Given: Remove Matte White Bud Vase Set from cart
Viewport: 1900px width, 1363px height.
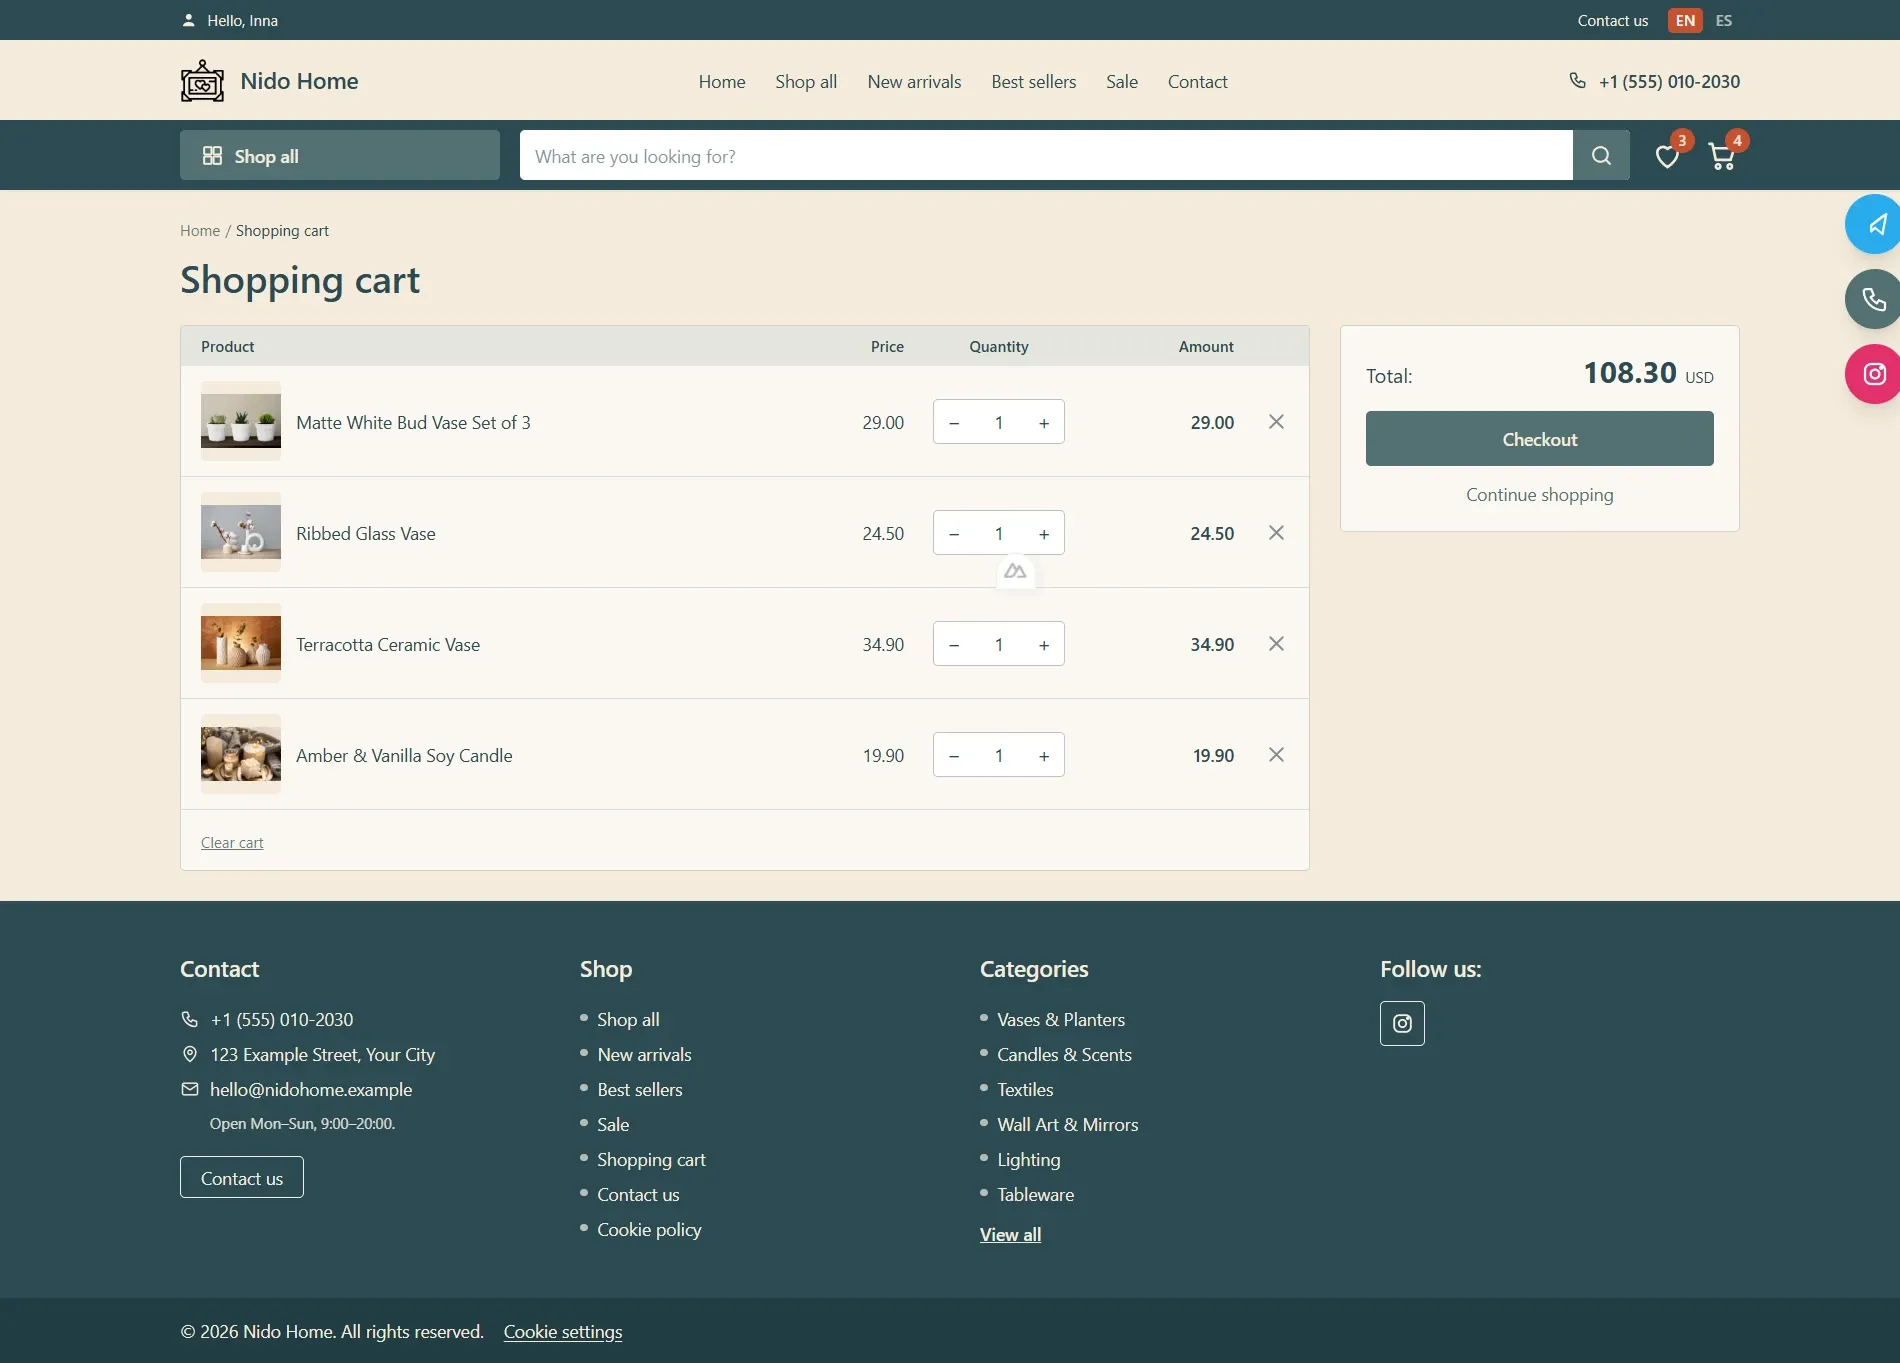Looking at the screenshot, I should 1276,422.
